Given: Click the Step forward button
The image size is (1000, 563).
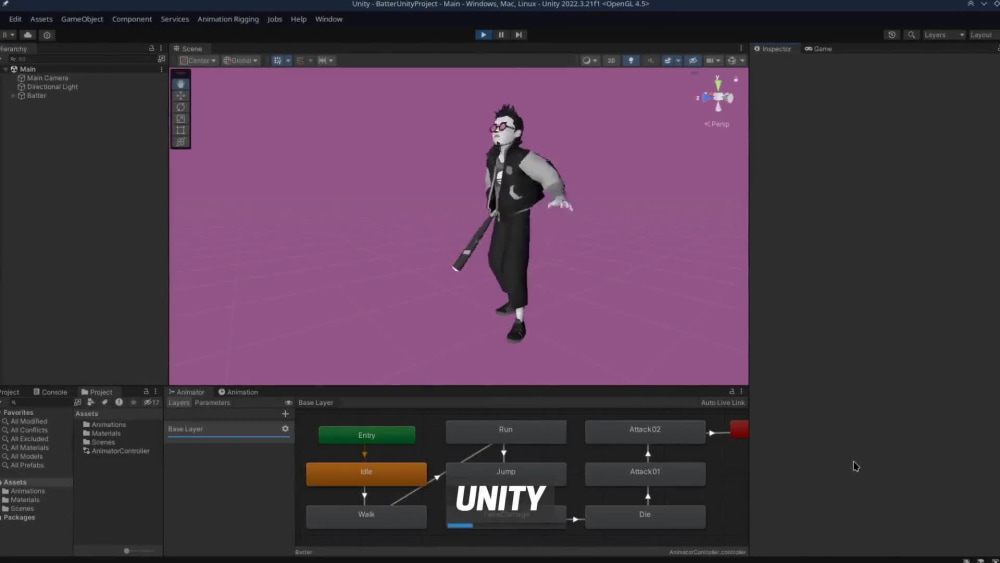Looking at the screenshot, I should pos(518,35).
